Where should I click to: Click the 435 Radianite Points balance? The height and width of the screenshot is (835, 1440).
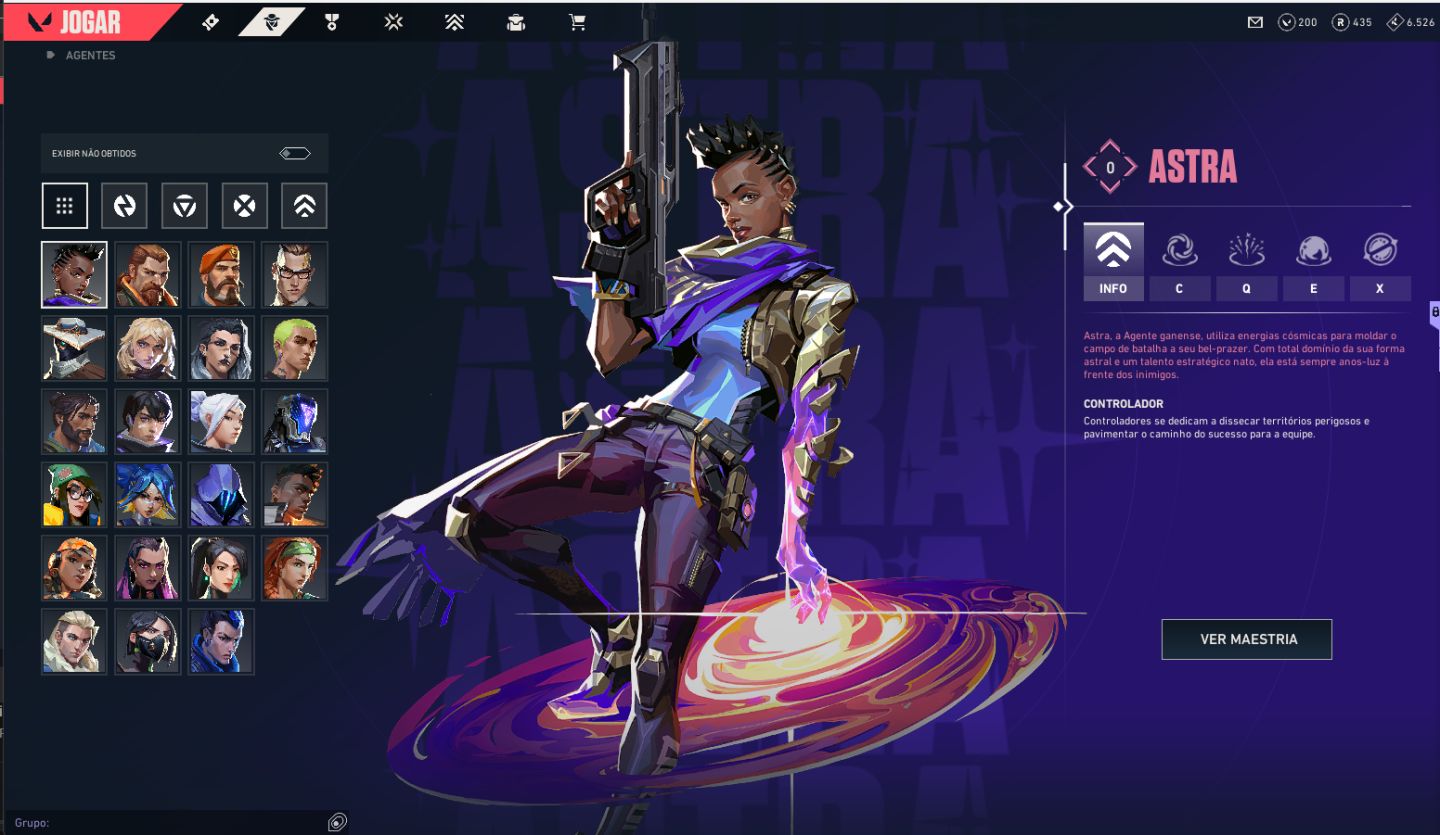click(x=1352, y=22)
